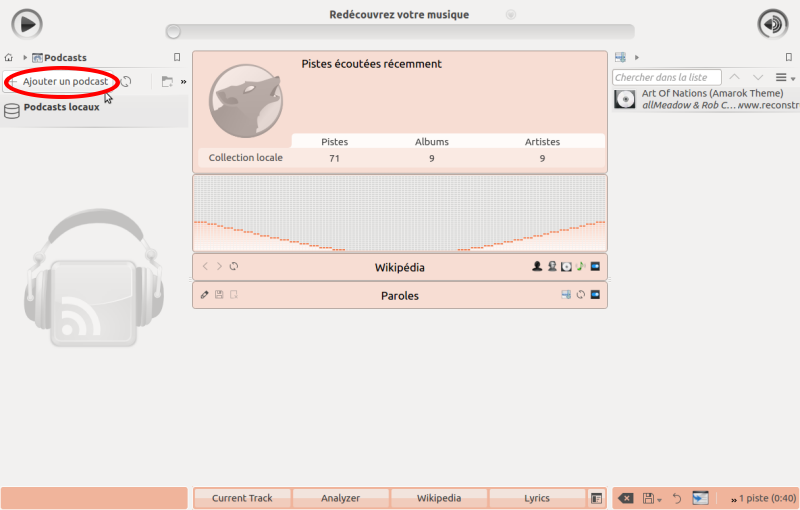Open bookmarks in the media sources panel
This screenshot has width=800, height=510.
177,57
